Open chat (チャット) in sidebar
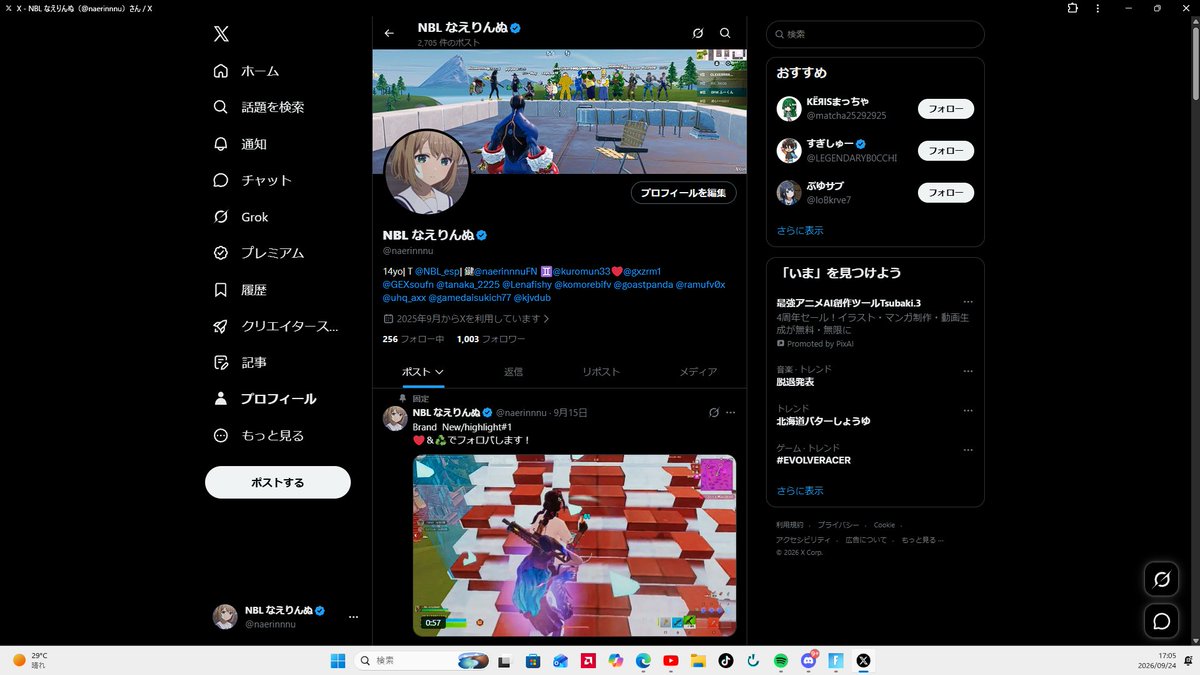 click(253, 180)
